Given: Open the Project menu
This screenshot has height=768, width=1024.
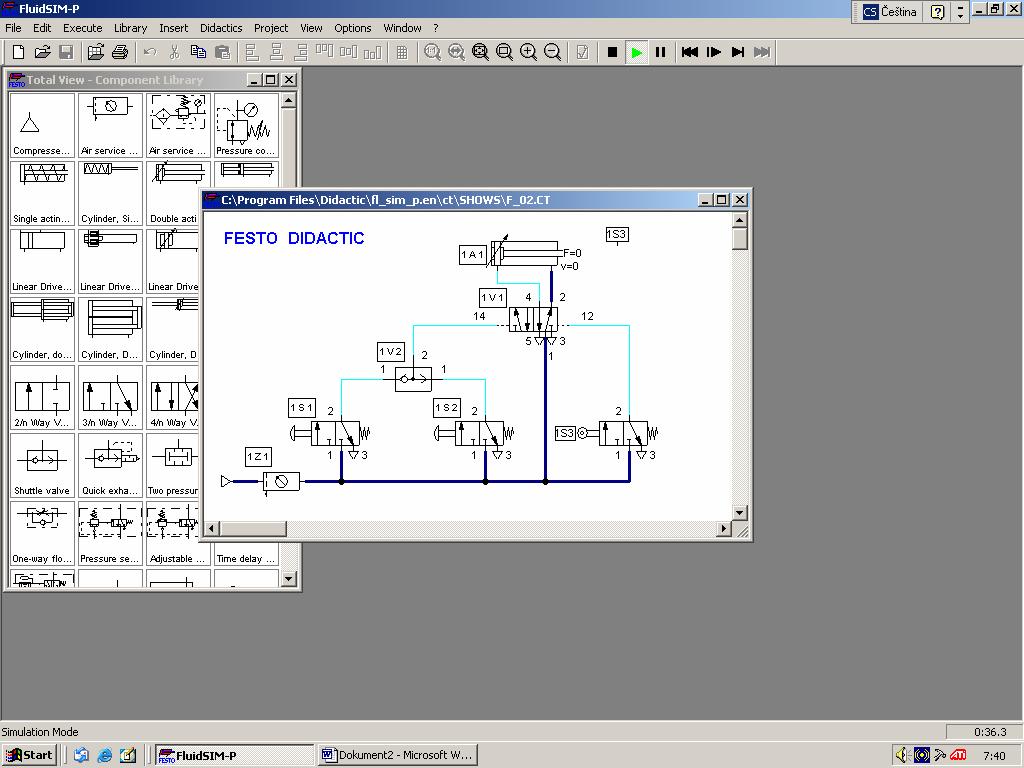Looking at the screenshot, I should point(271,28).
